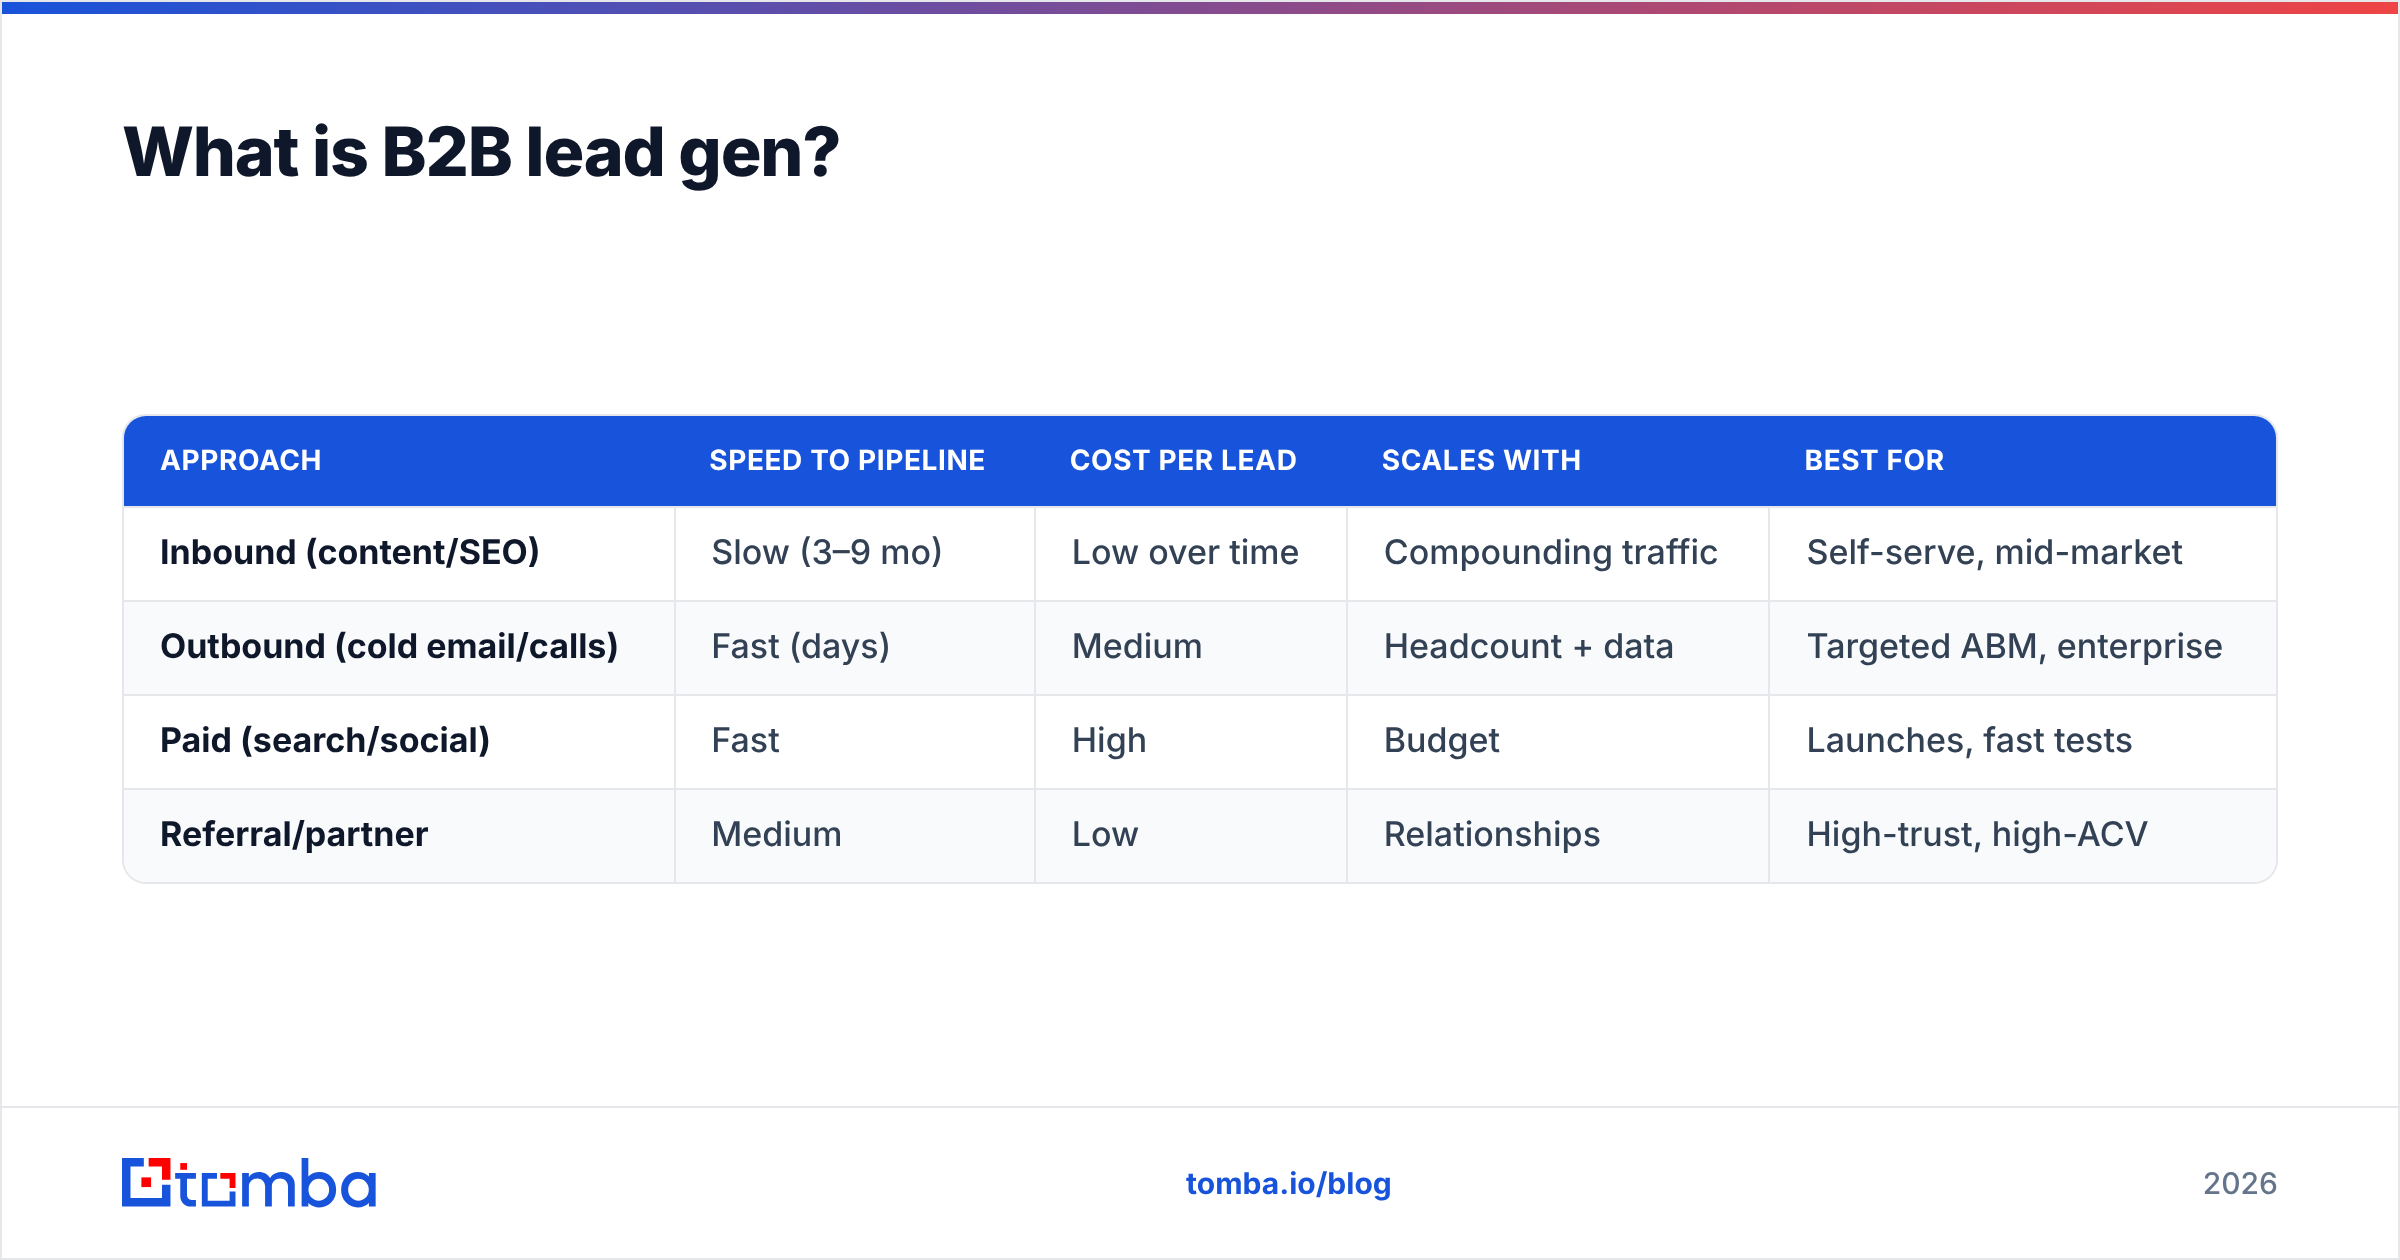Click the 'Relationships' cell

pos(1557,835)
